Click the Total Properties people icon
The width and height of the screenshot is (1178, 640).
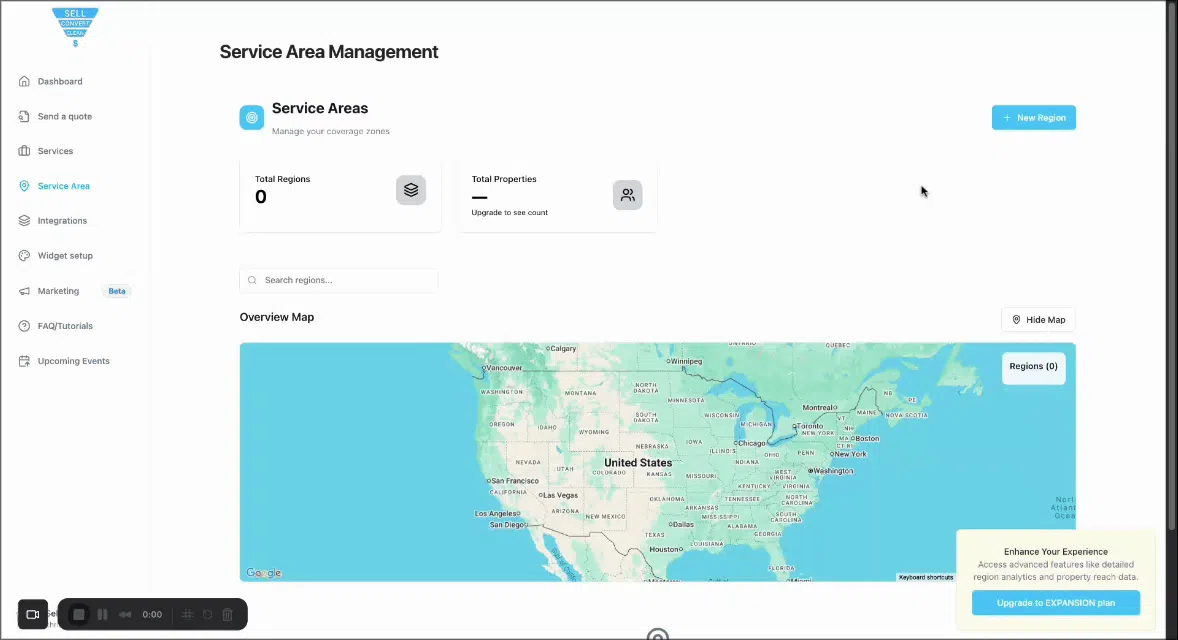(x=627, y=195)
